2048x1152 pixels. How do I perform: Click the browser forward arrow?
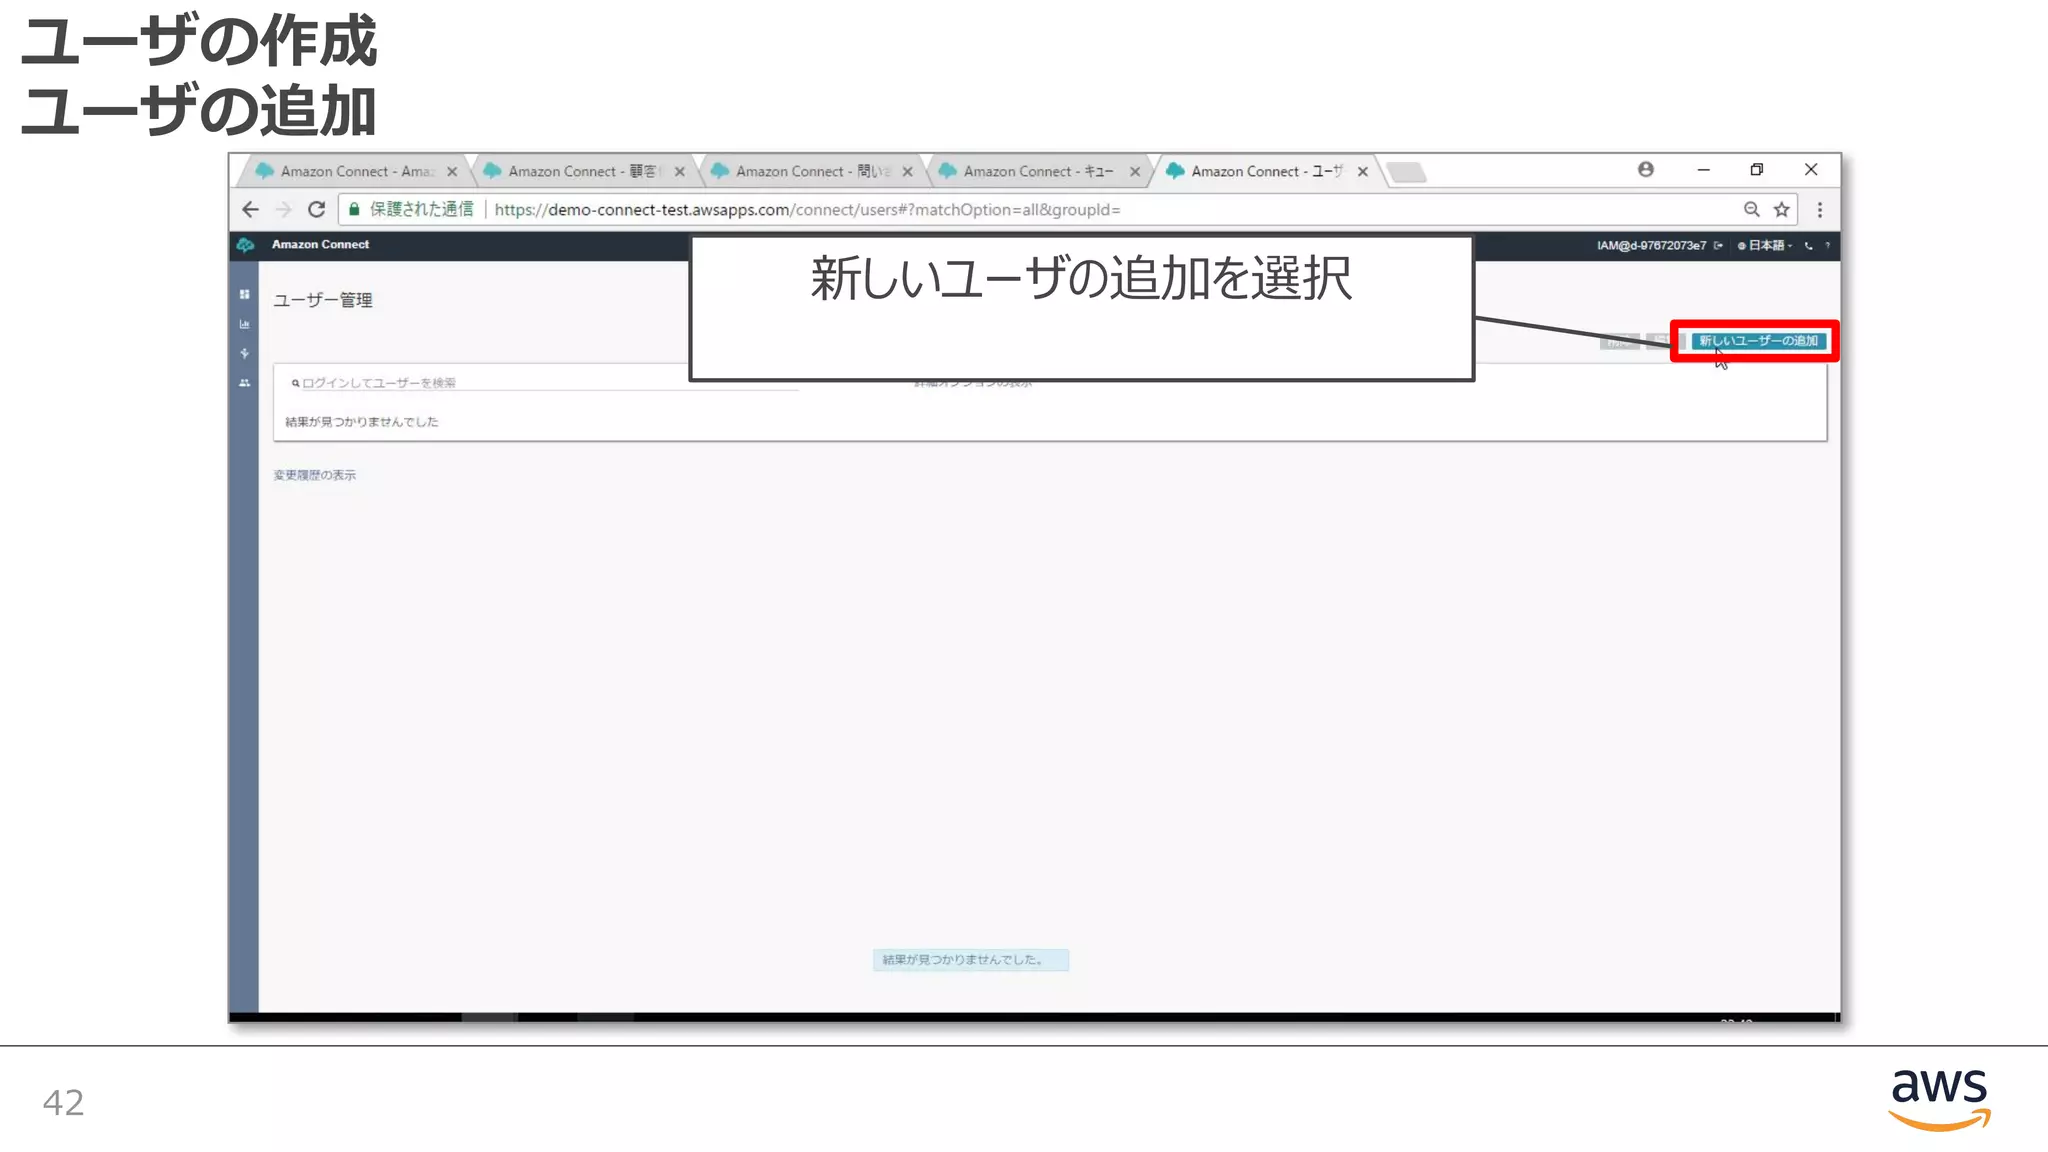tap(284, 209)
